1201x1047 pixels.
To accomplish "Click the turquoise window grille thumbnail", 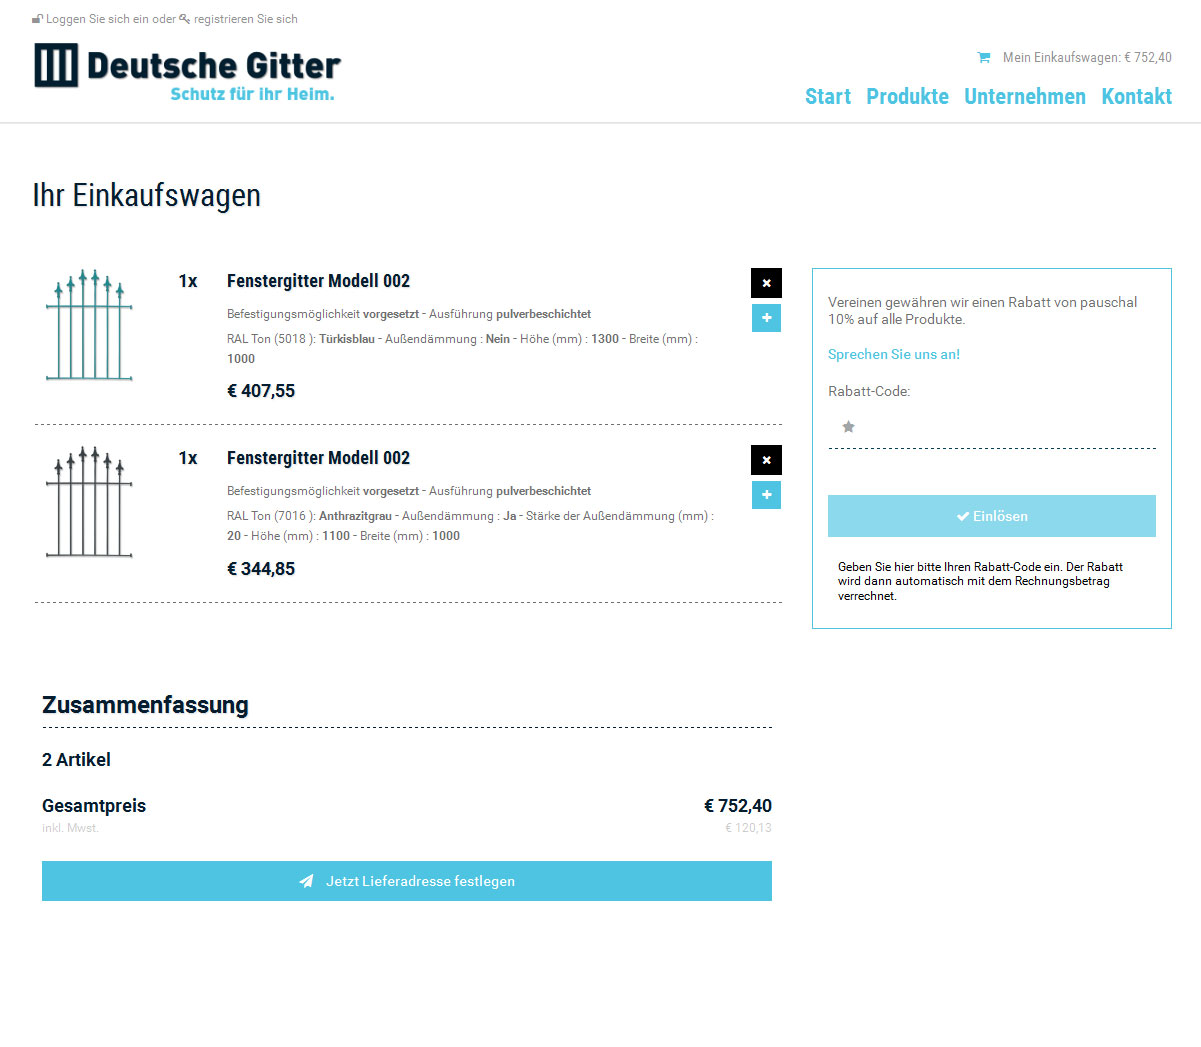I will [x=89, y=325].
